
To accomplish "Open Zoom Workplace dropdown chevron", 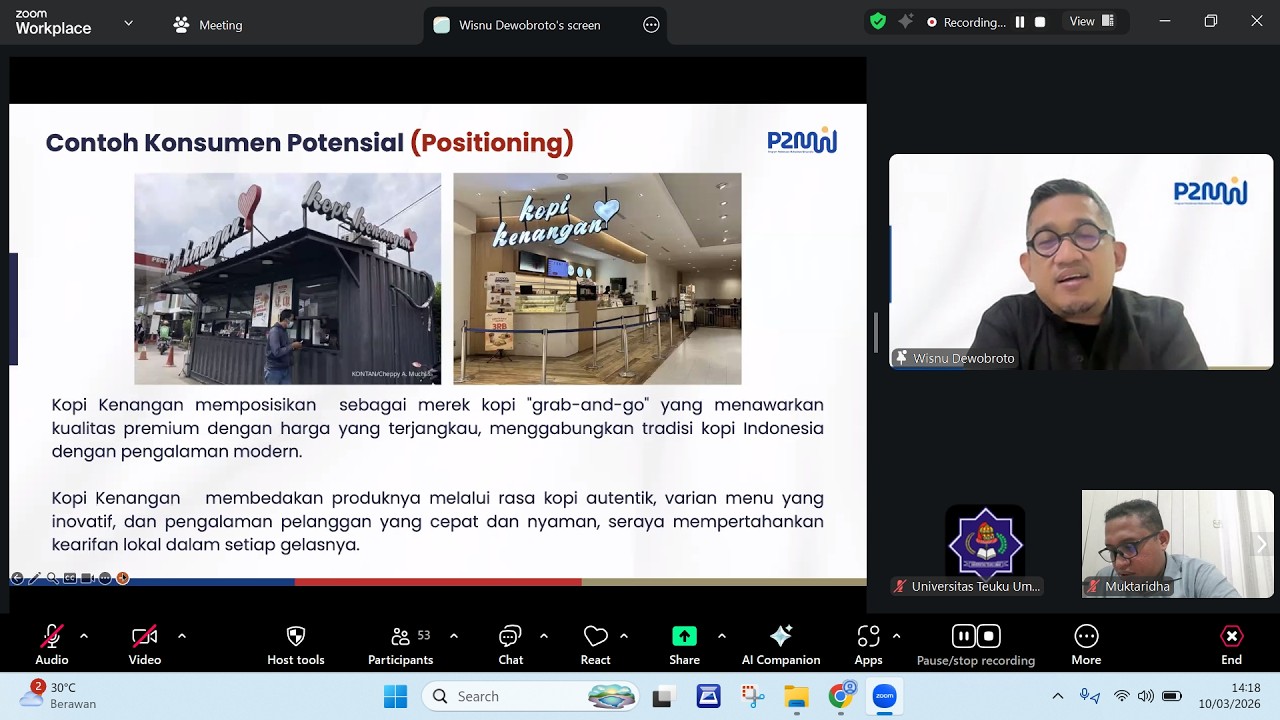I will pos(128,23).
